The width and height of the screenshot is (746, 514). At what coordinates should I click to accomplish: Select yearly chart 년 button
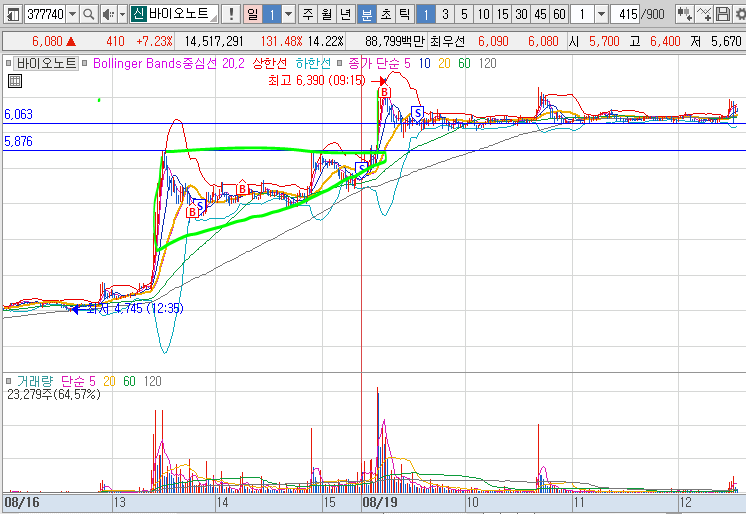pyautogui.click(x=346, y=14)
